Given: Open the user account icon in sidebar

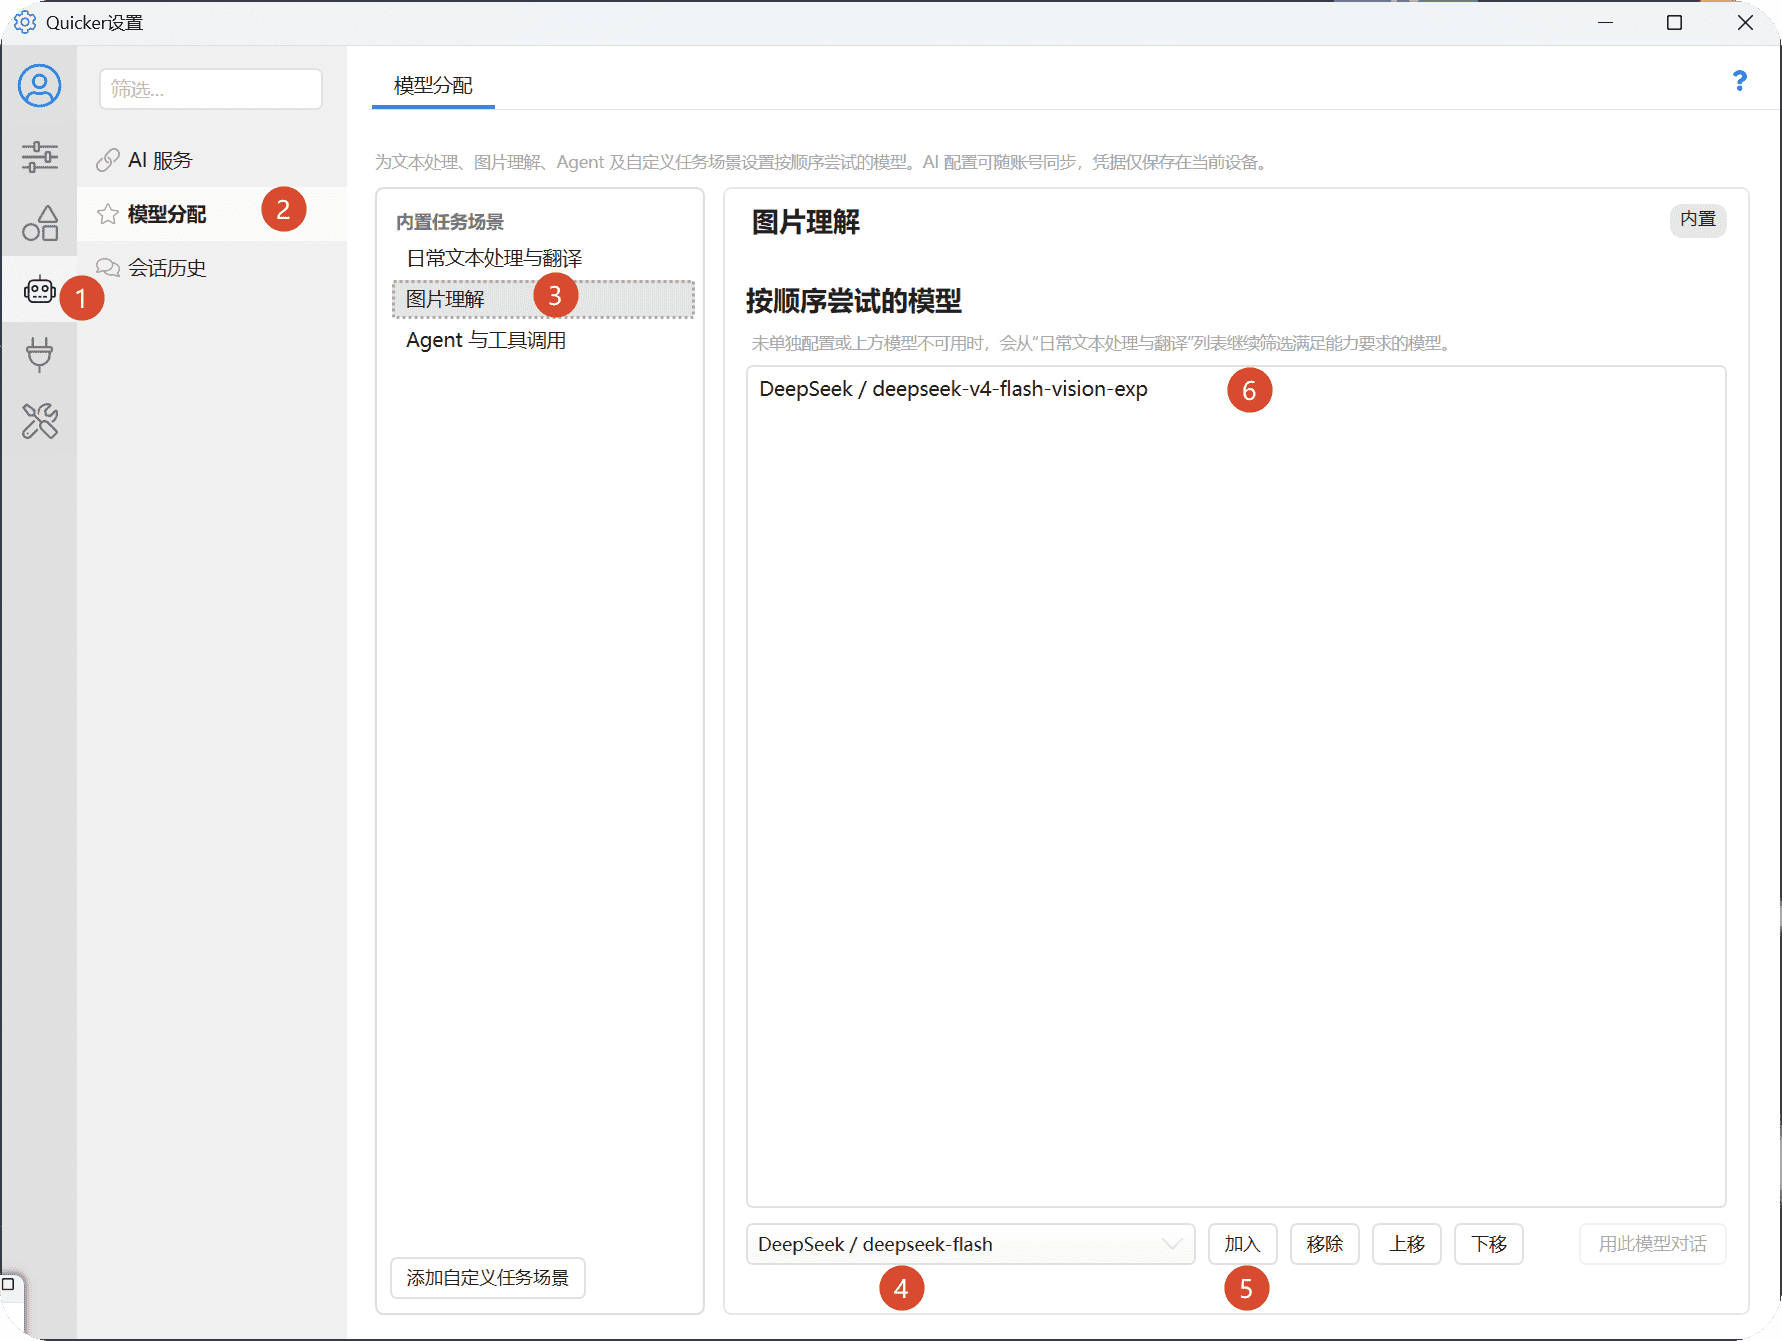Looking at the screenshot, I should click(39, 86).
